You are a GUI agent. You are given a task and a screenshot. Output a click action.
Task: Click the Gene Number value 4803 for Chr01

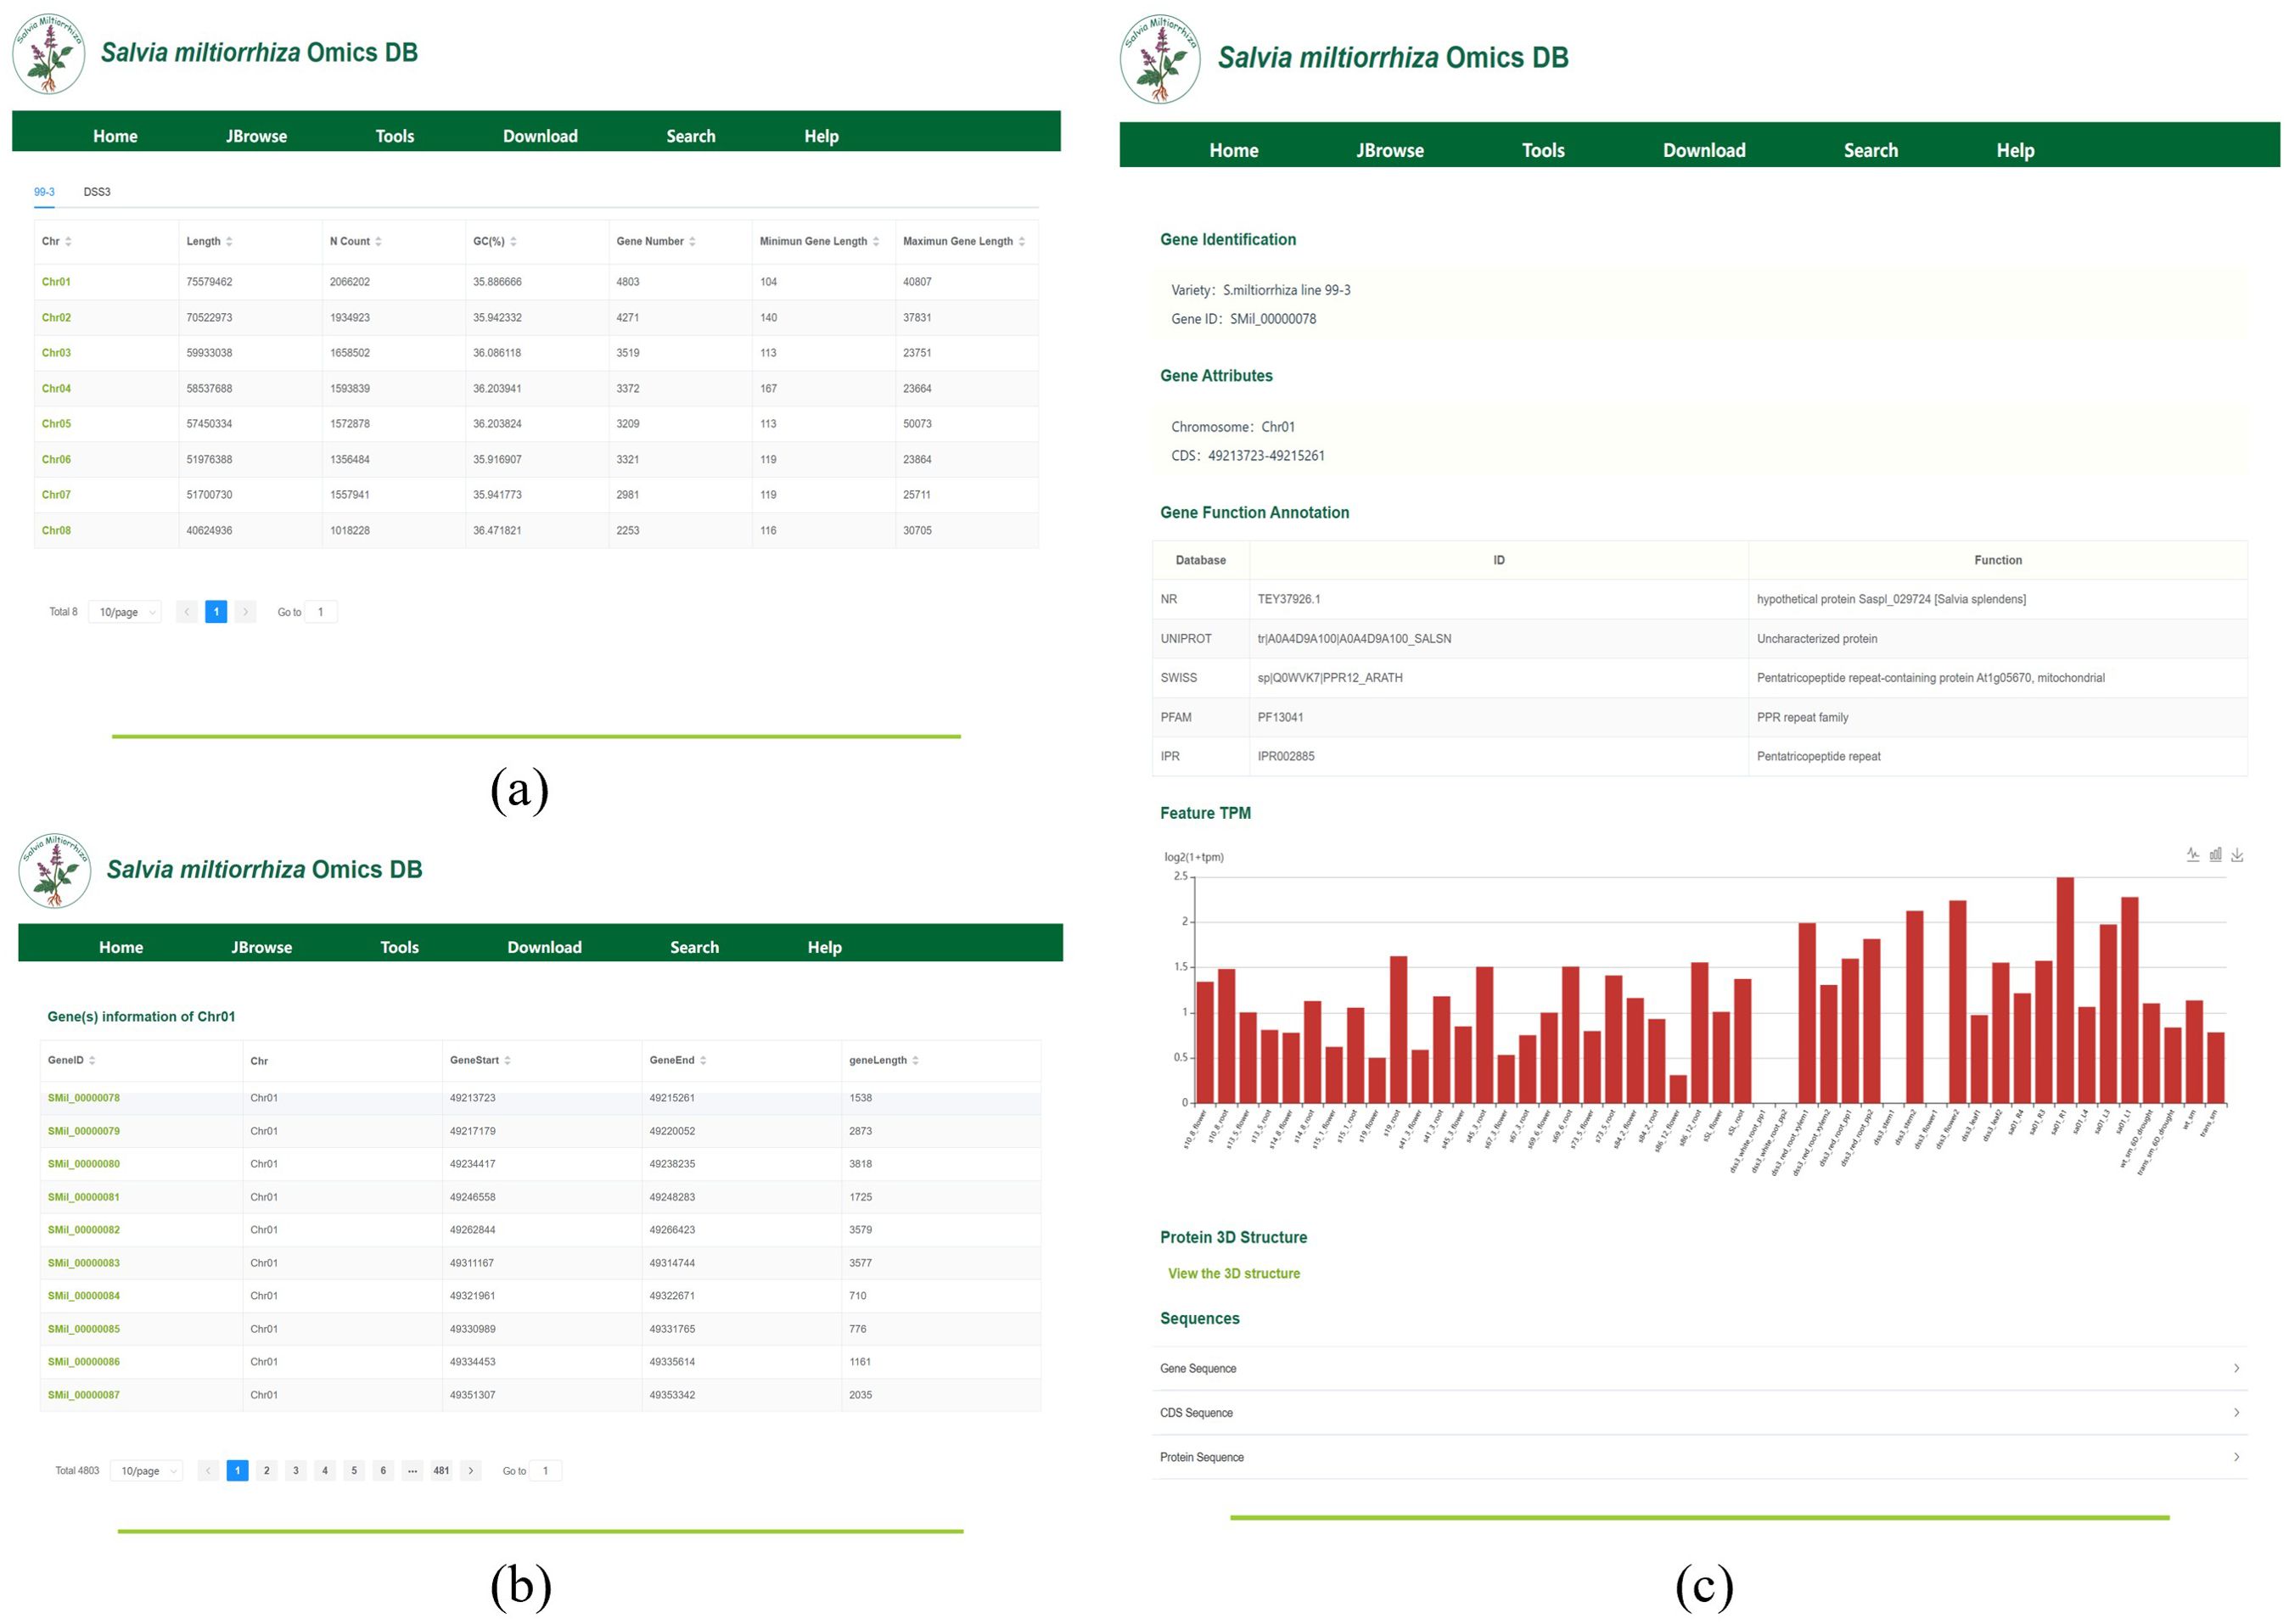pyautogui.click(x=628, y=282)
